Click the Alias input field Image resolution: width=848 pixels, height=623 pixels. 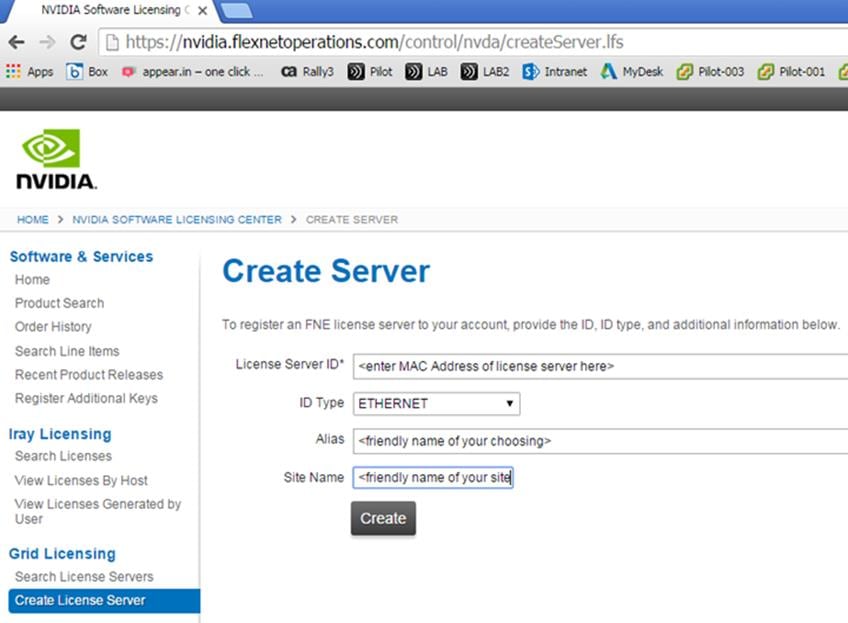pyautogui.click(x=600, y=441)
